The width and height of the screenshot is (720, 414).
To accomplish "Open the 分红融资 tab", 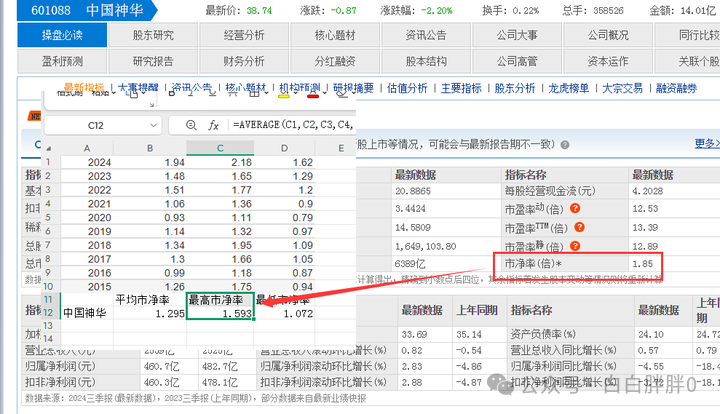I will tap(335, 61).
